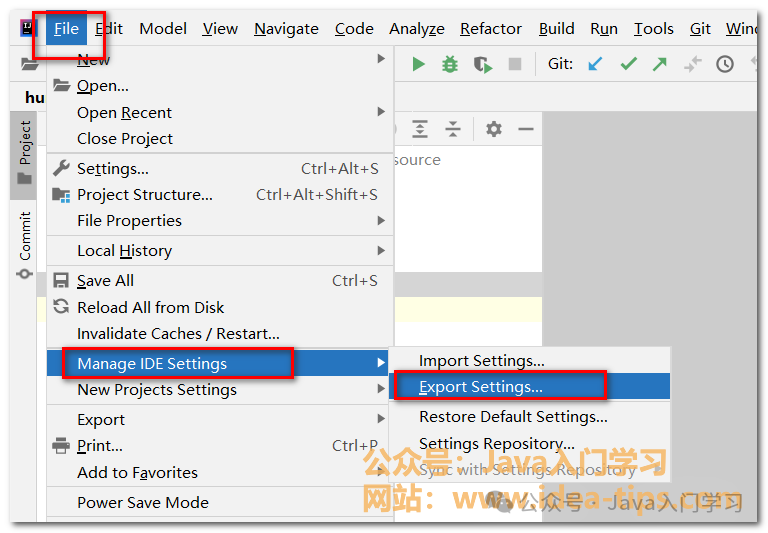Screen dimensions: 768x533
Task: Expand the File Properties submenu
Action: [220, 220]
